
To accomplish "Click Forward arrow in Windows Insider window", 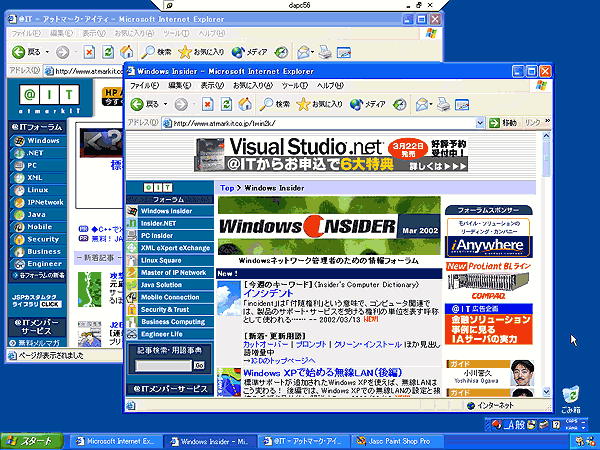I will [x=181, y=104].
